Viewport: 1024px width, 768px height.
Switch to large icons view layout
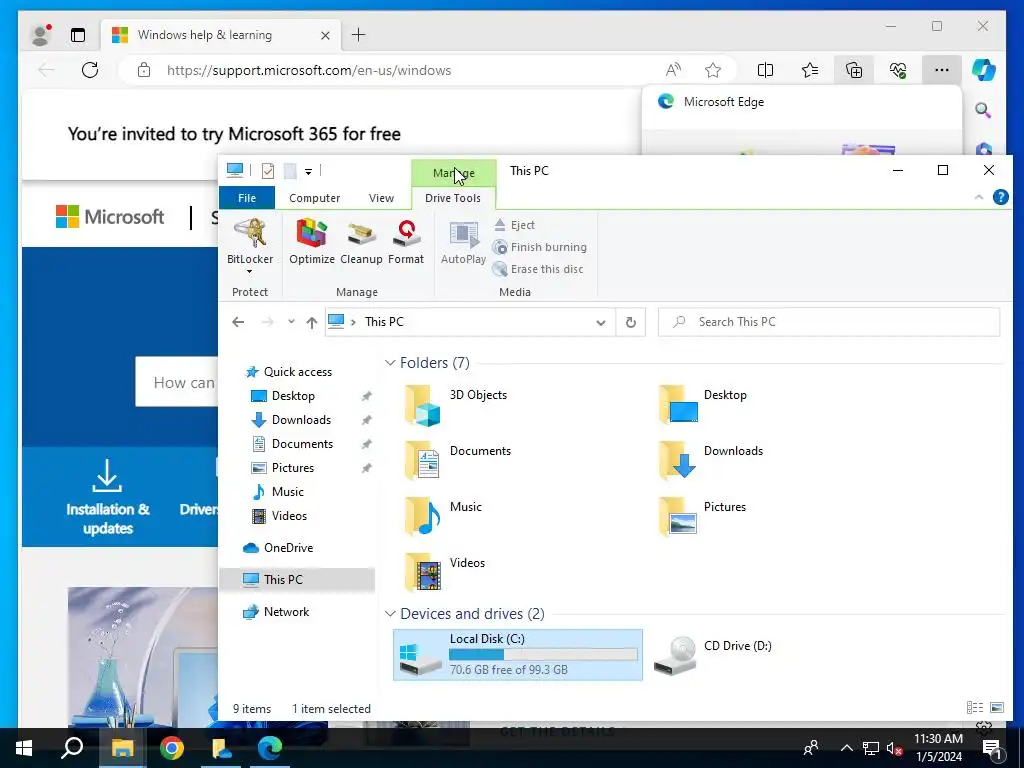[x=997, y=707]
